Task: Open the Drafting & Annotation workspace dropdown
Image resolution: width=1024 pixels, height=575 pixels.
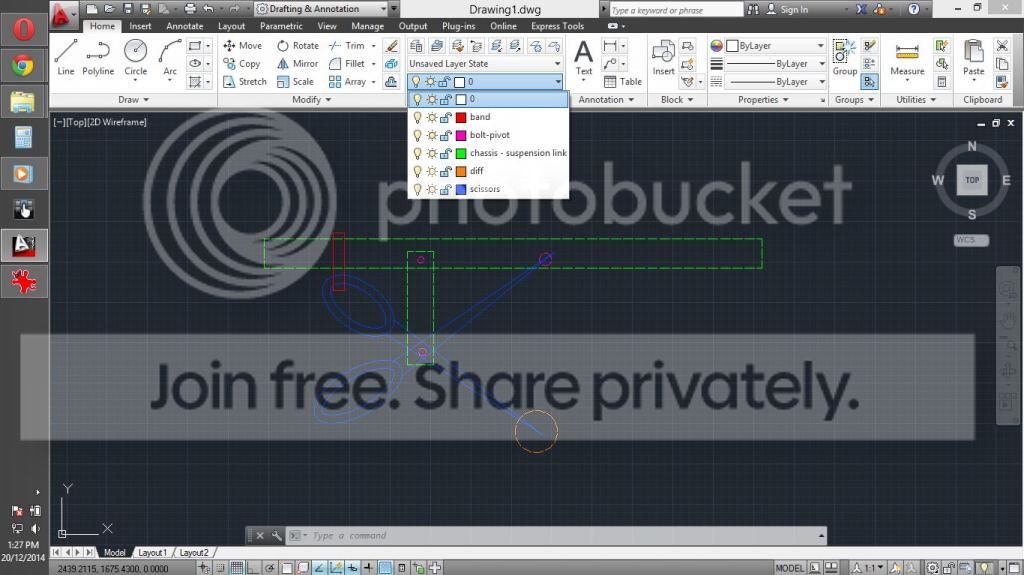Action: (381, 9)
